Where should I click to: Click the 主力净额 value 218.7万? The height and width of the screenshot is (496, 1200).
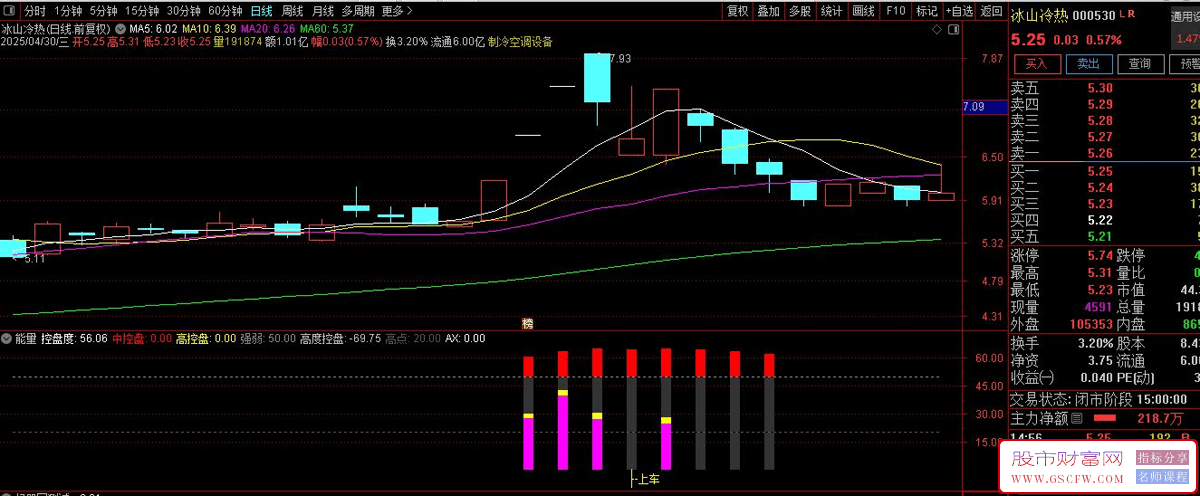pos(1158,417)
